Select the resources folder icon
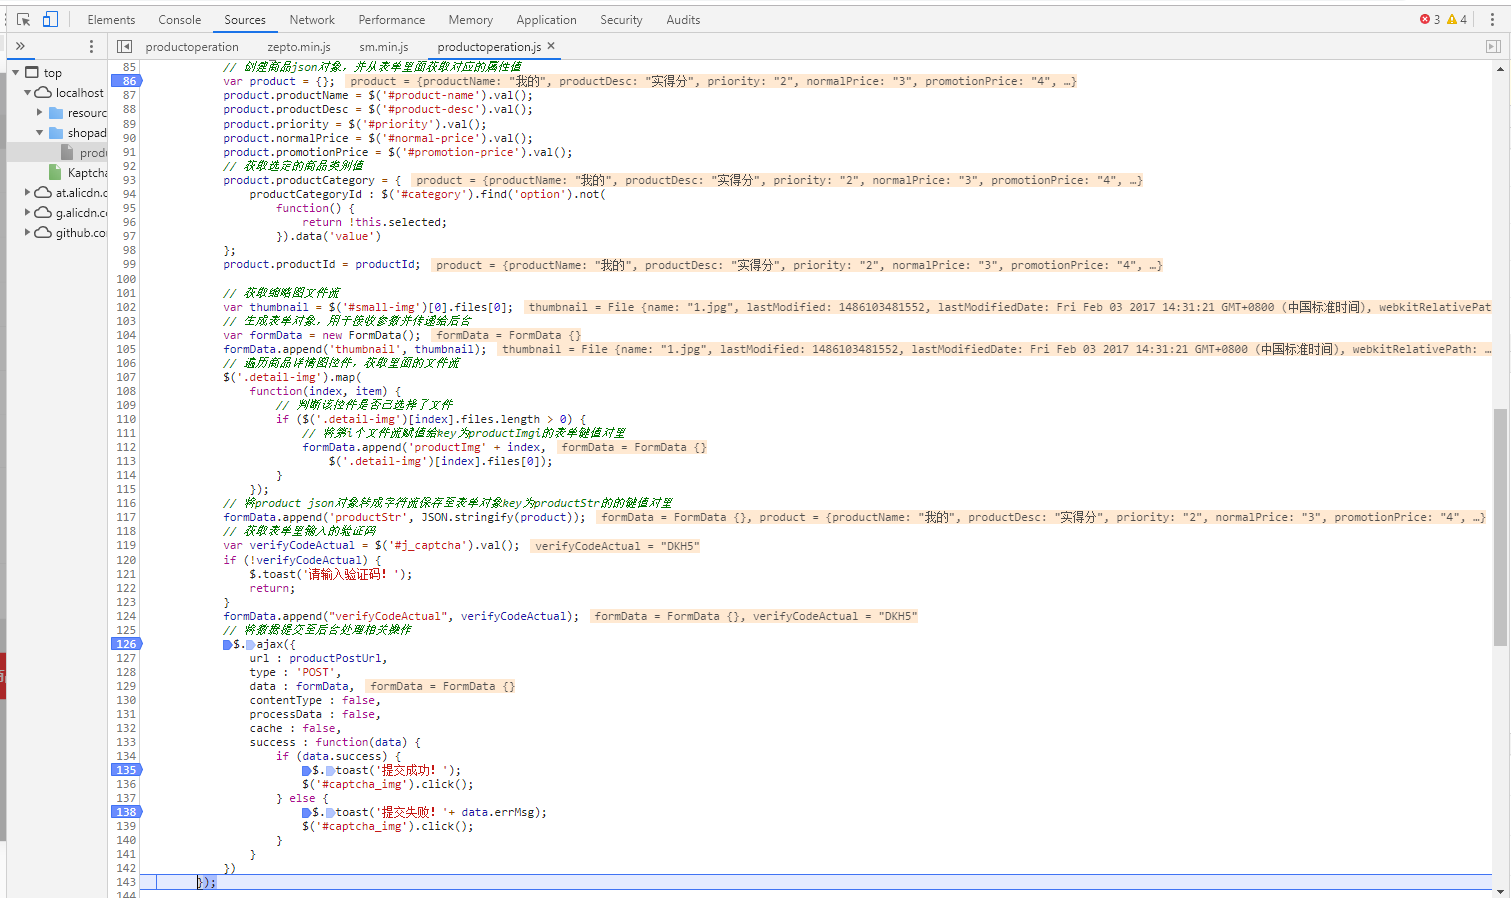 click(x=56, y=112)
